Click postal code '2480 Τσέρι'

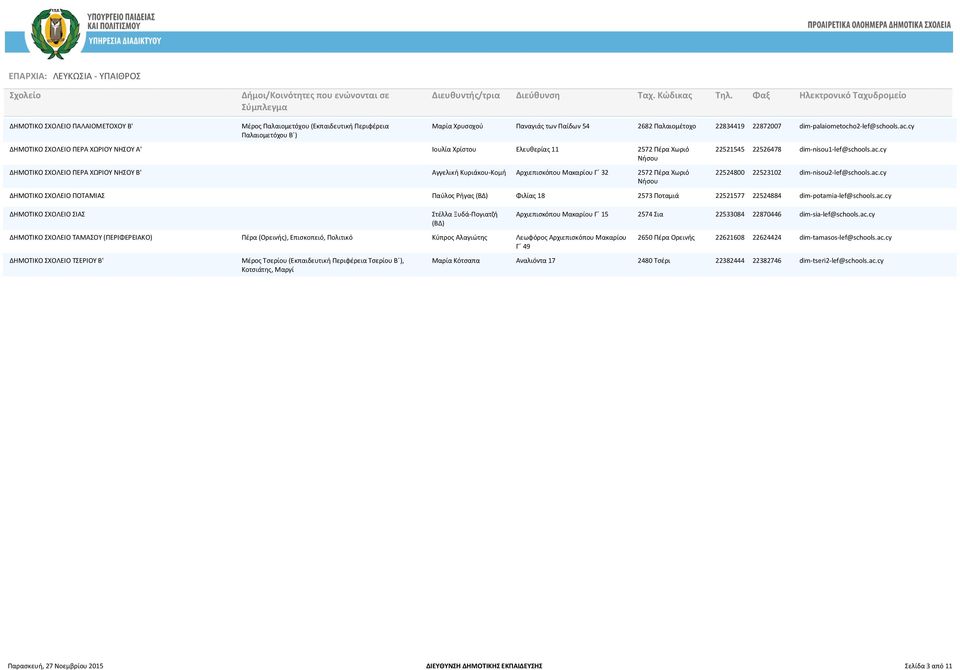coord(654,261)
